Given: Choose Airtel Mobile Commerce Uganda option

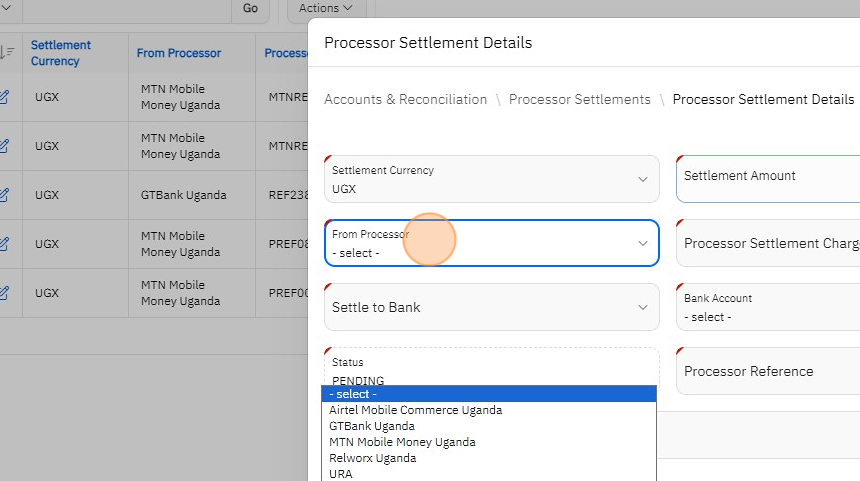Looking at the screenshot, I should click(x=416, y=410).
